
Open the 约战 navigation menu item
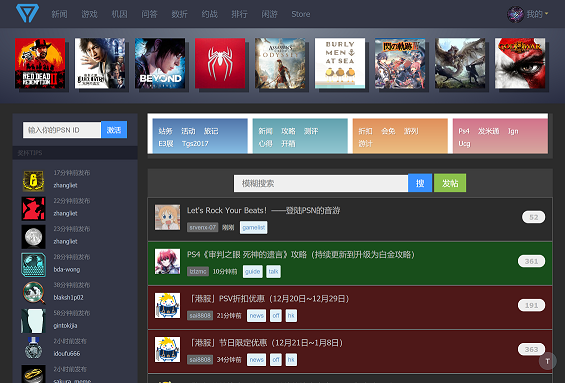(x=209, y=14)
